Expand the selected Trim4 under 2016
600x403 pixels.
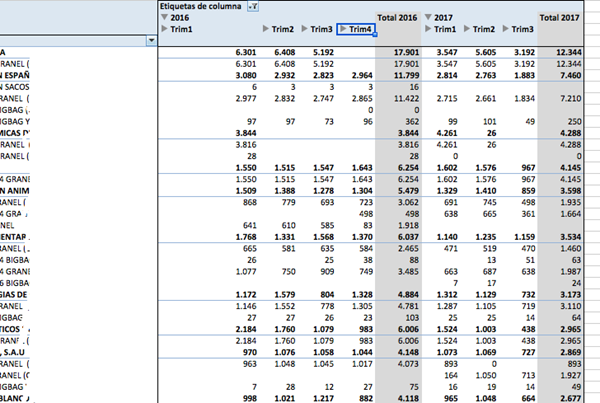346,30
